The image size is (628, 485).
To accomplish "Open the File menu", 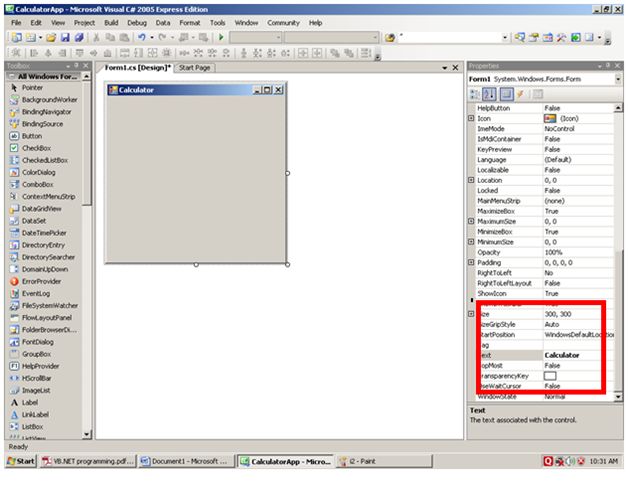I will point(16,23).
